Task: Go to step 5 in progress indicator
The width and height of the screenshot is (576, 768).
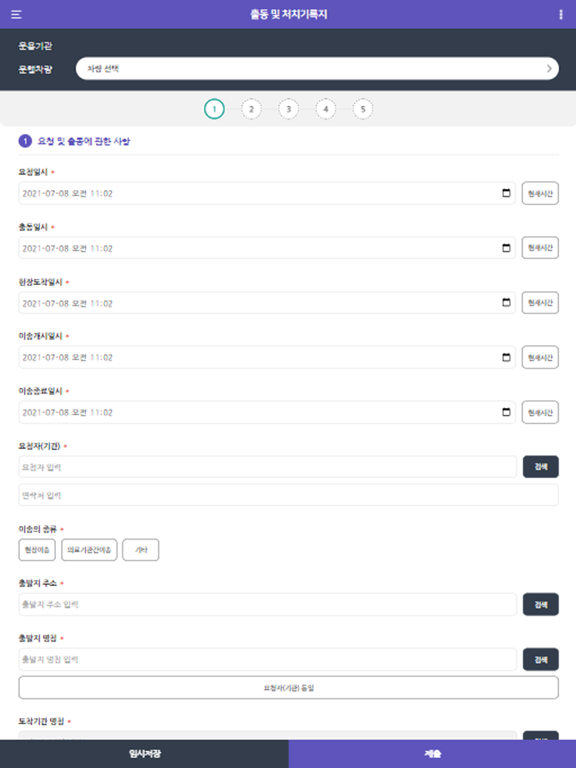Action: coord(363,109)
